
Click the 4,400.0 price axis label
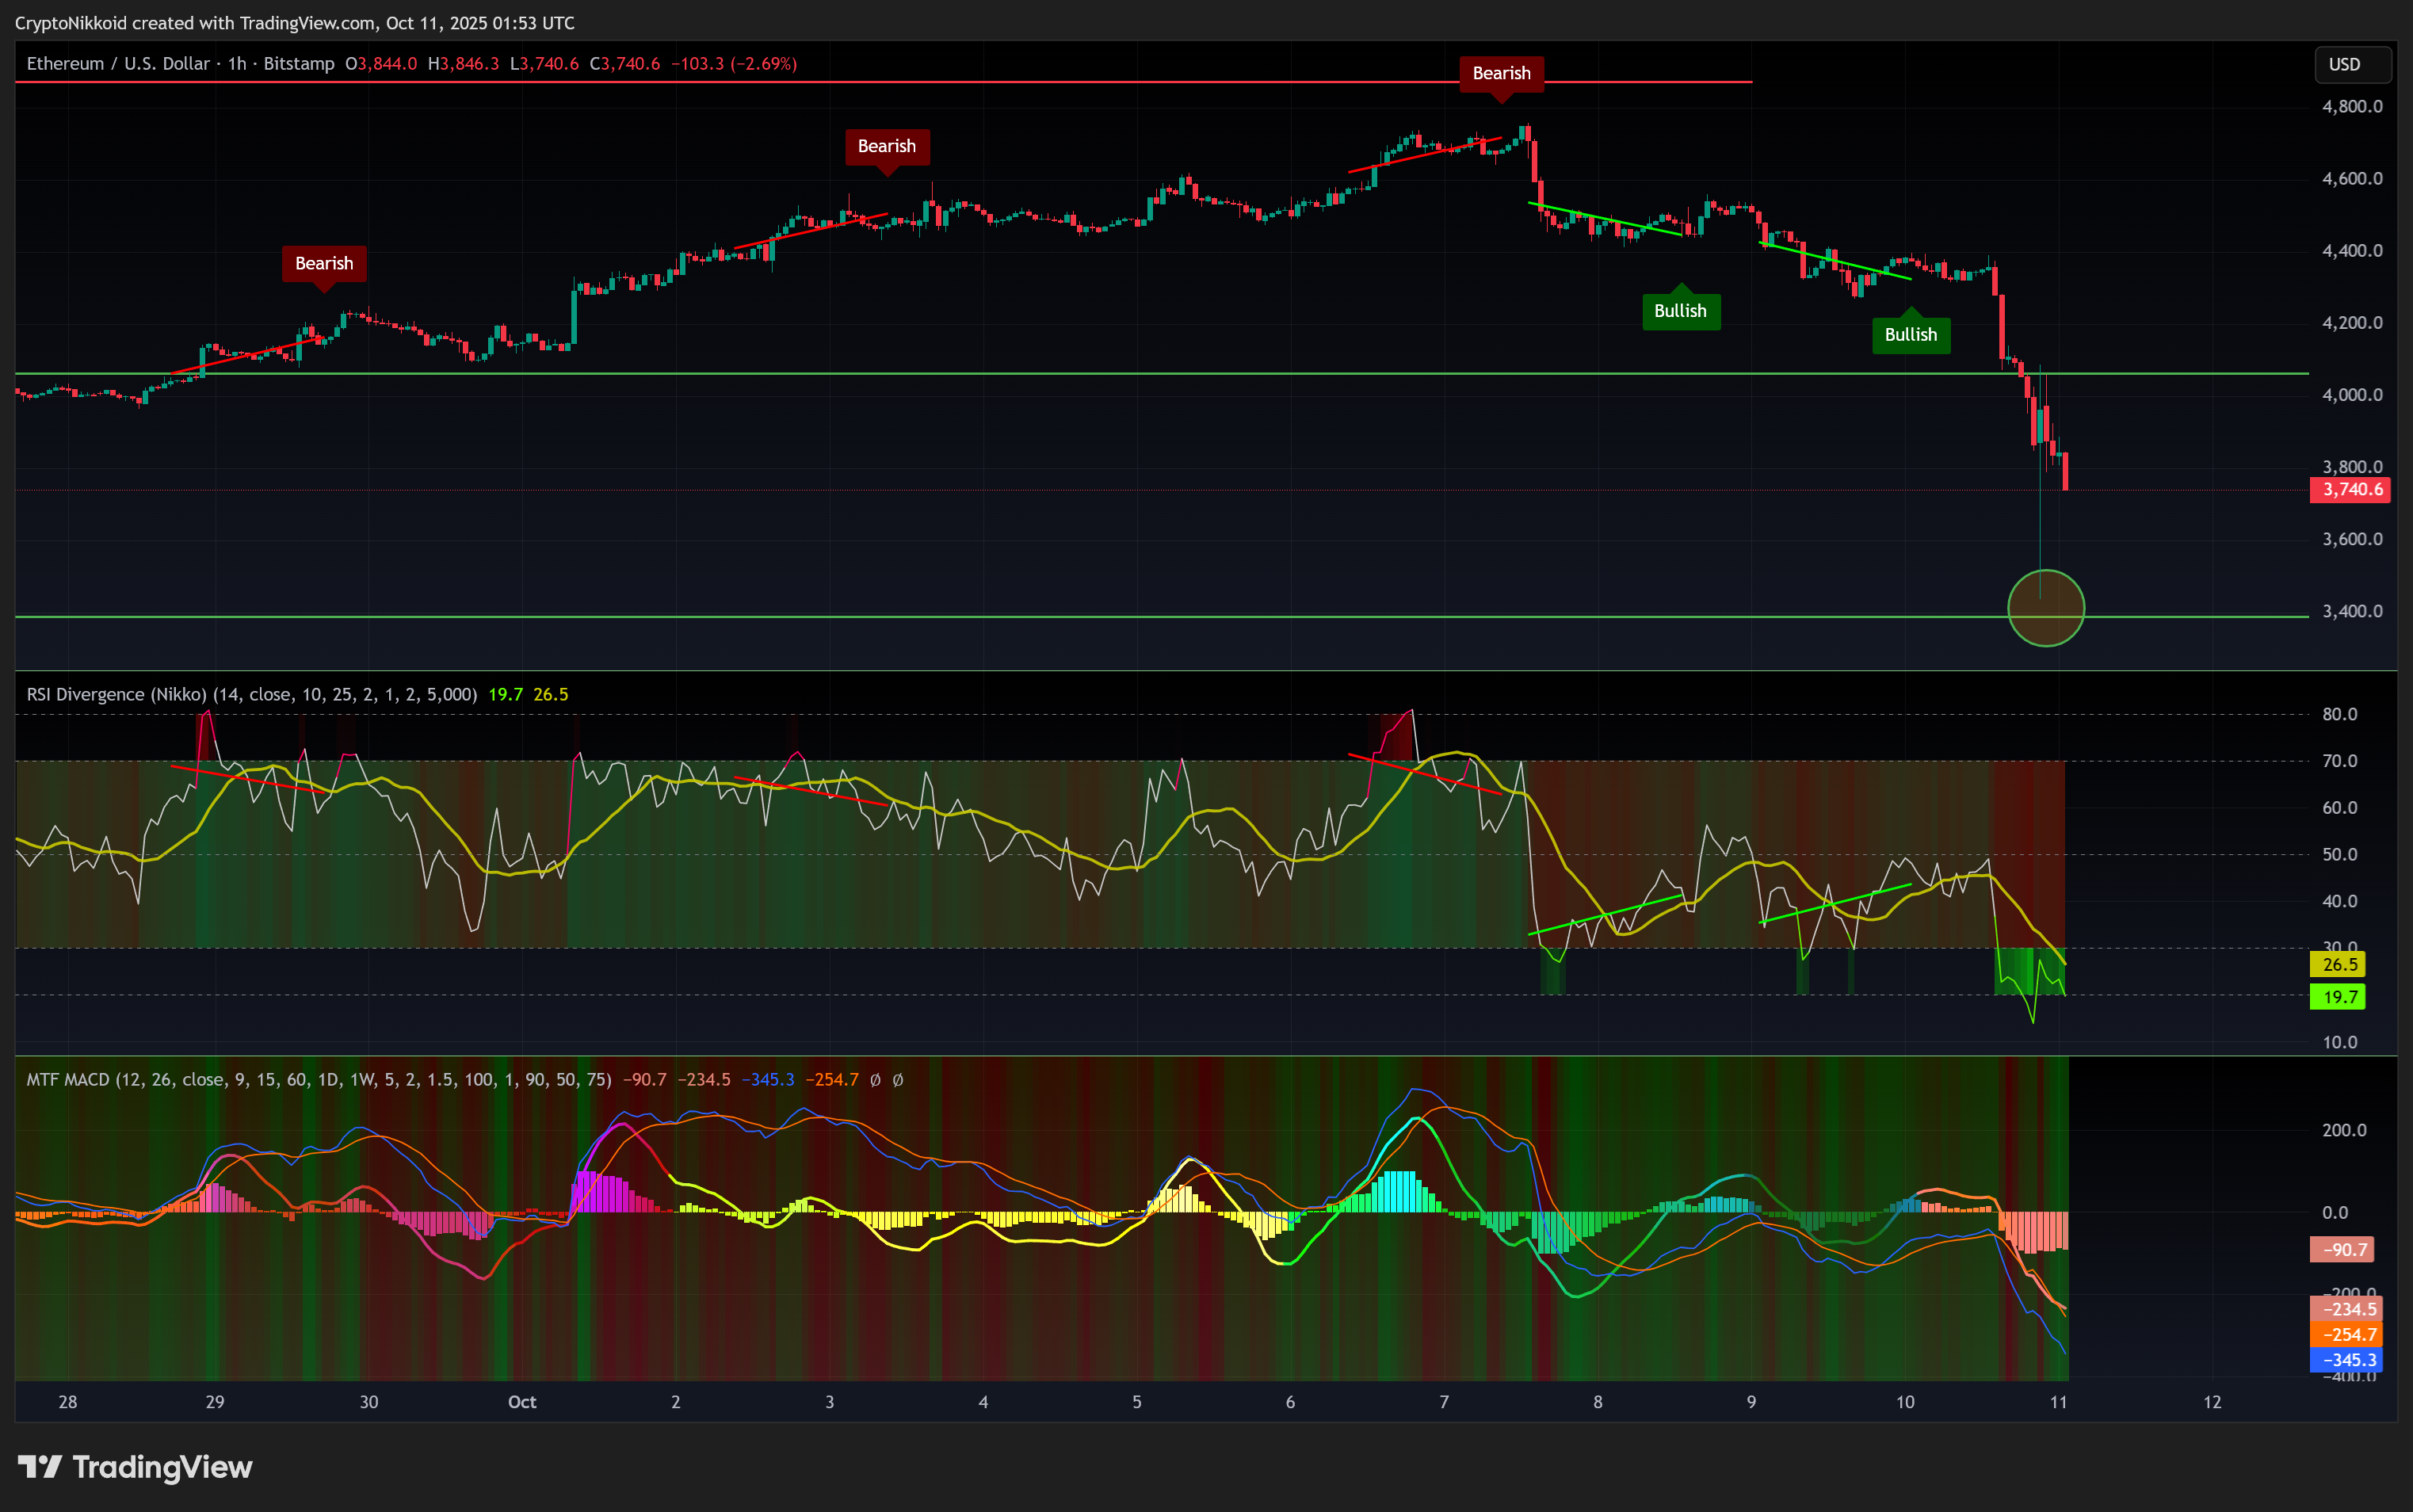coord(2352,251)
